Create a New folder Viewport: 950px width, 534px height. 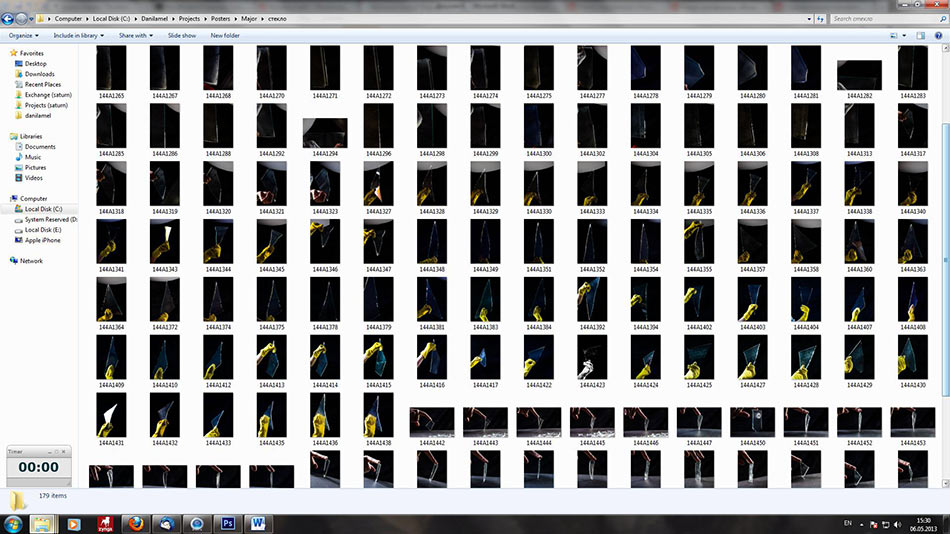tap(225, 35)
